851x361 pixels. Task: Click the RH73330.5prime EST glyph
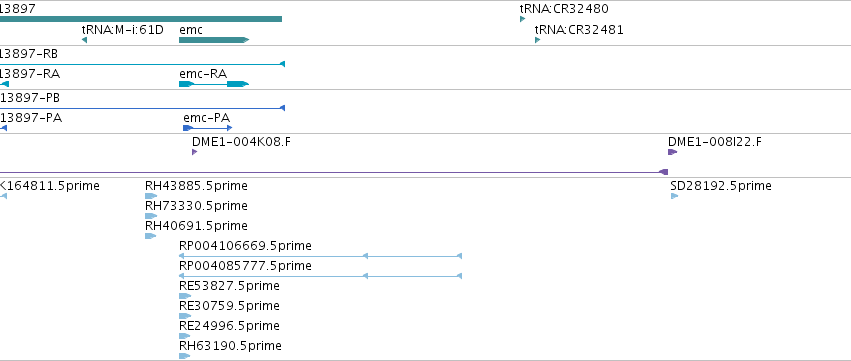pos(151,216)
